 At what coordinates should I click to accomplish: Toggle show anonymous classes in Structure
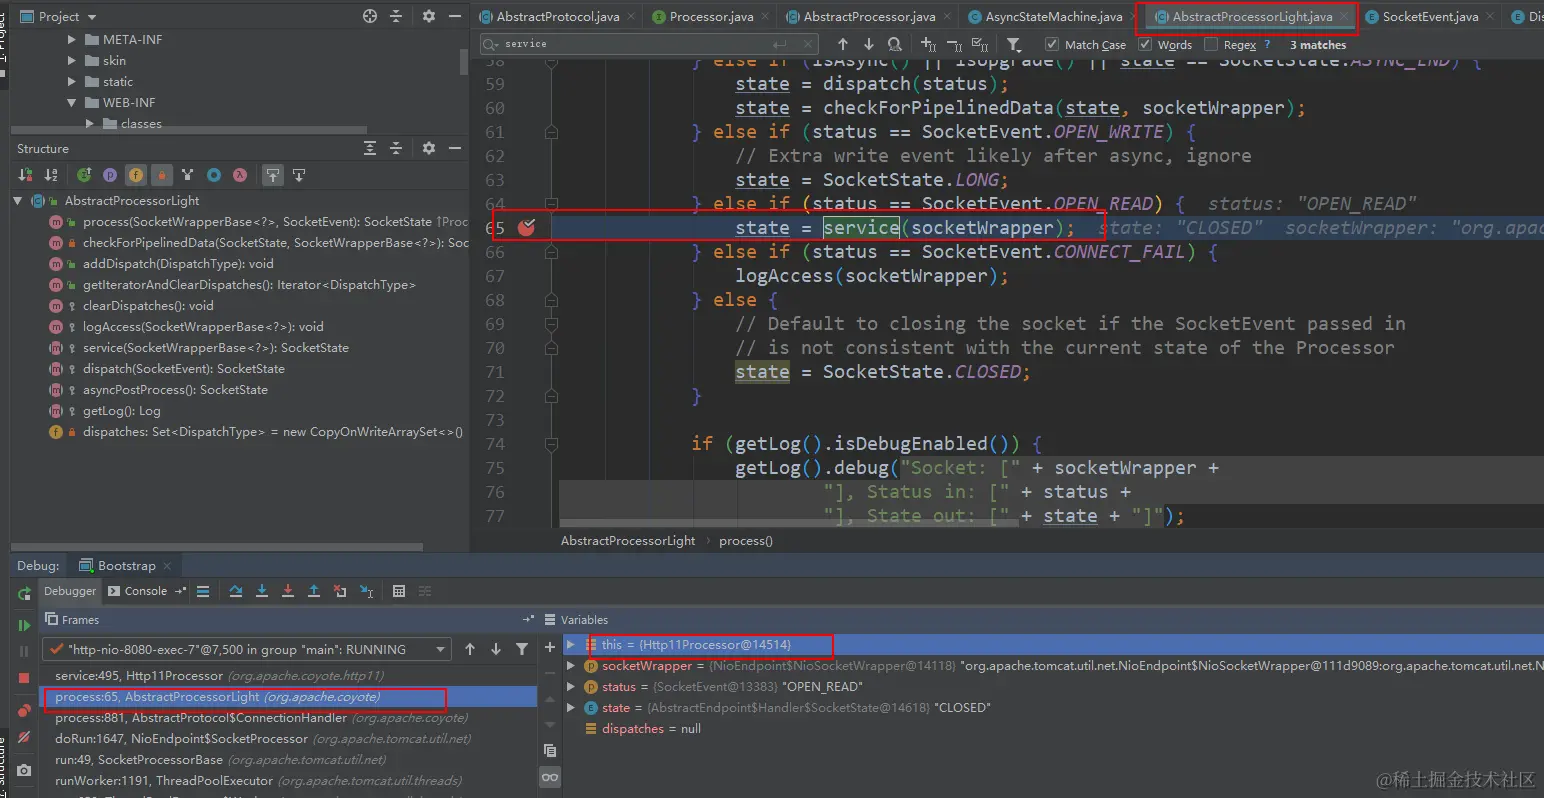point(214,175)
